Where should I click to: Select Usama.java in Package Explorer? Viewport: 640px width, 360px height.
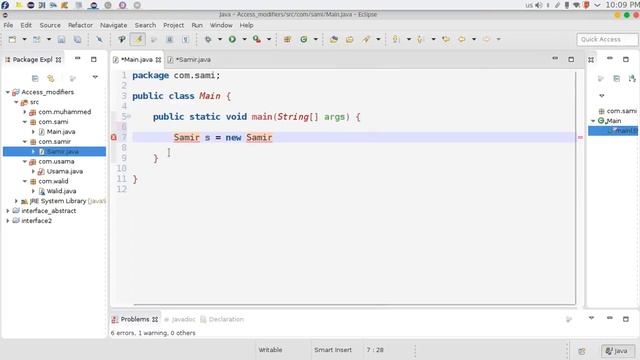(x=64, y=171)
